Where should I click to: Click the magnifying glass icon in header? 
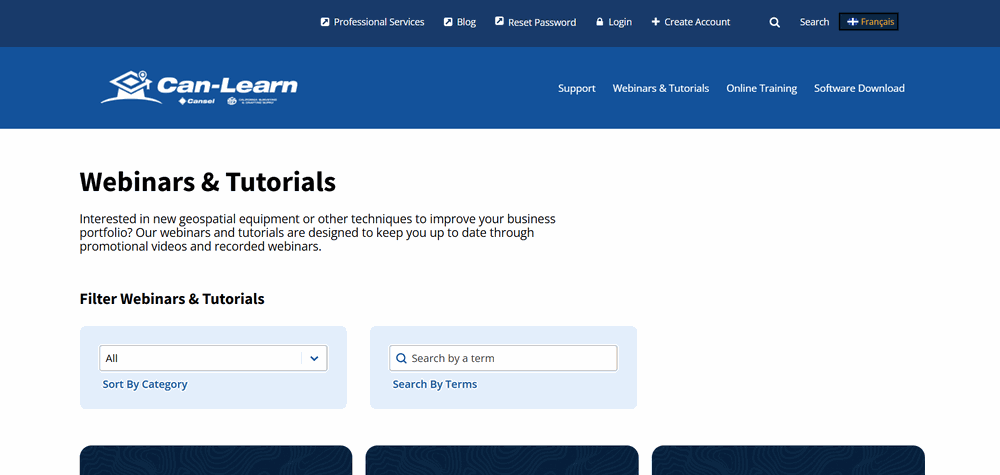[x=774, y=22]
